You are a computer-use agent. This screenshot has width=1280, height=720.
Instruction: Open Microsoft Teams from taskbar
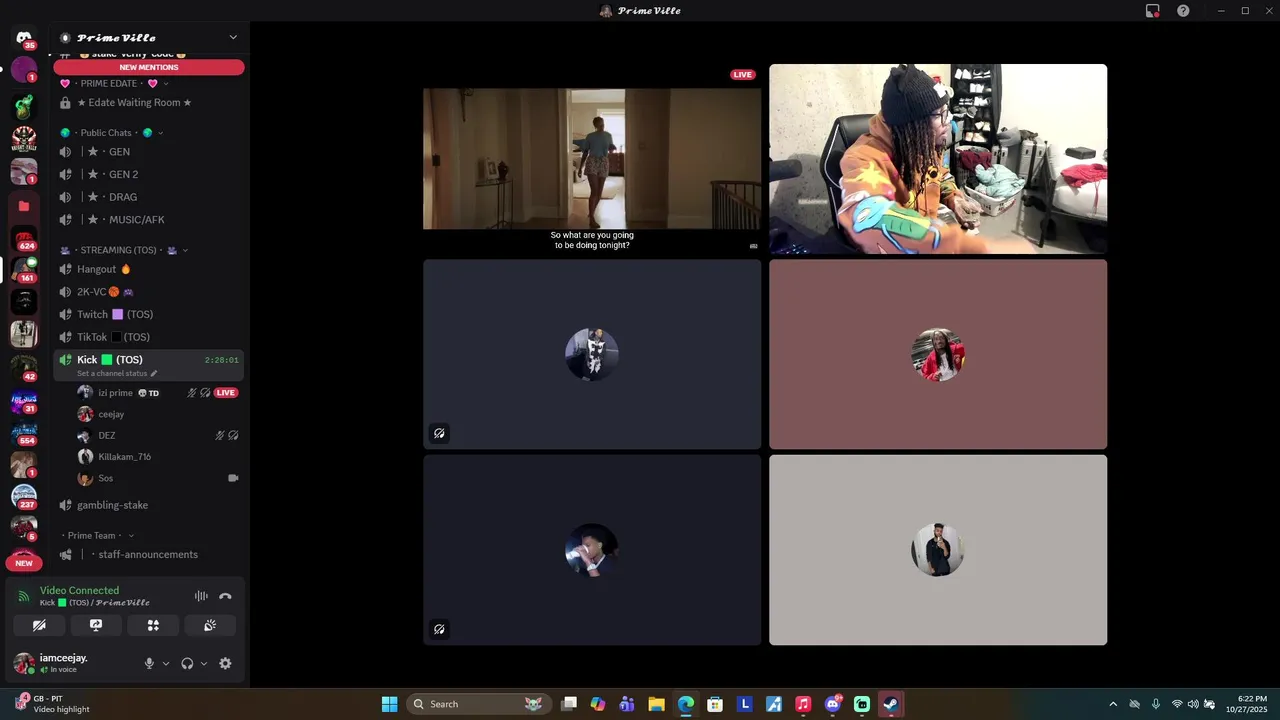[x=627, y=704]
